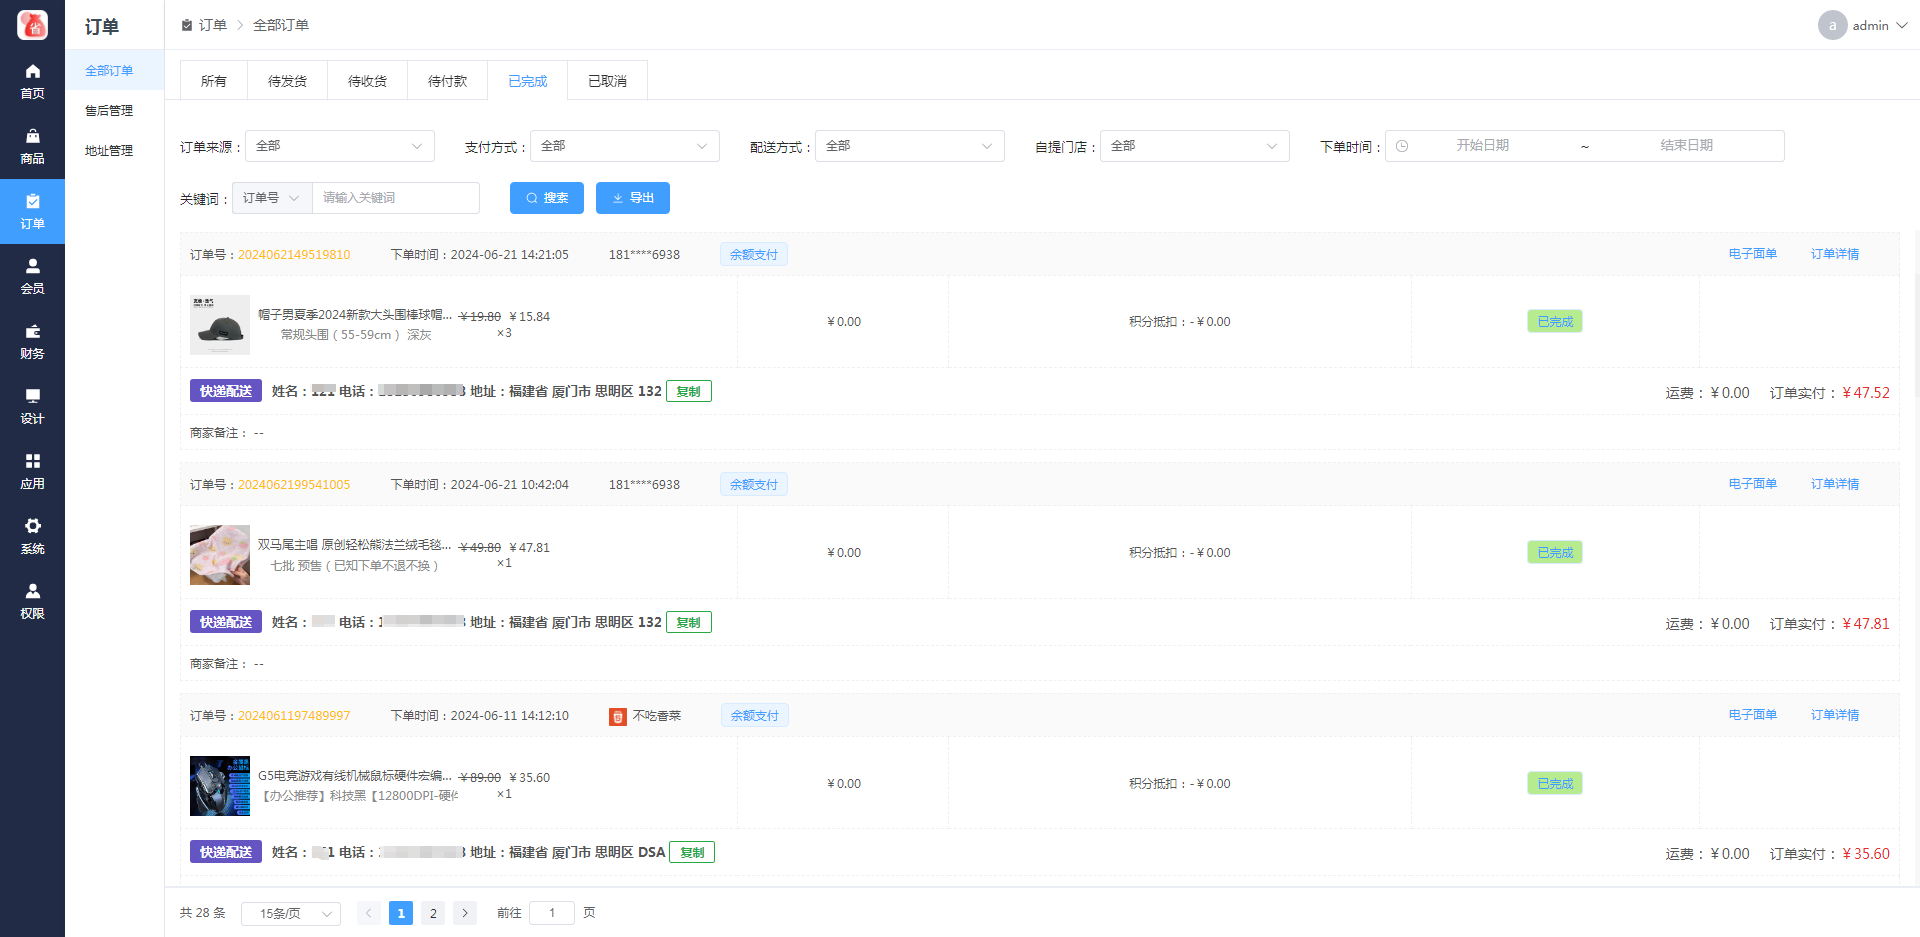Open the 15条/页 page size selector
Viewport: 1920px width, 937px height.
tap(291, 913)
